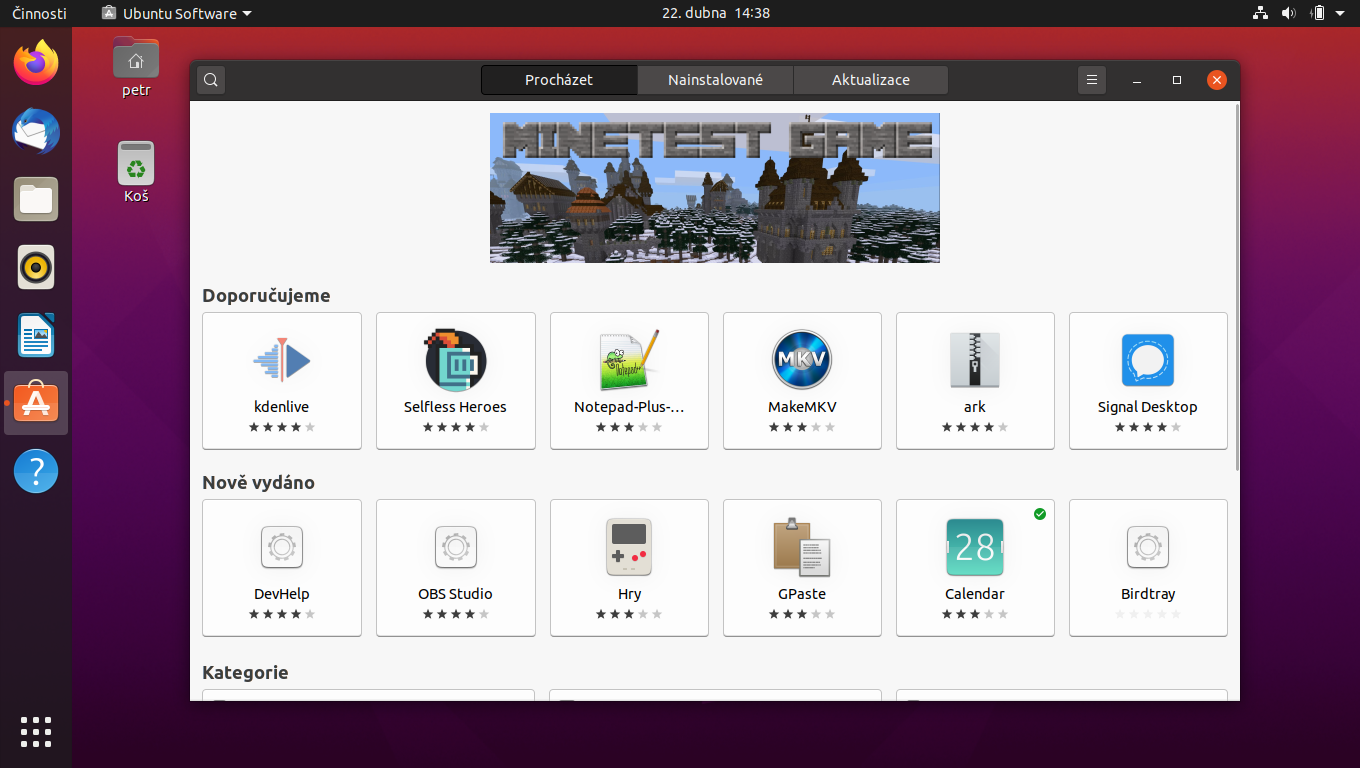Click the 'Notepad-Plus-...' label

[629, 407]
